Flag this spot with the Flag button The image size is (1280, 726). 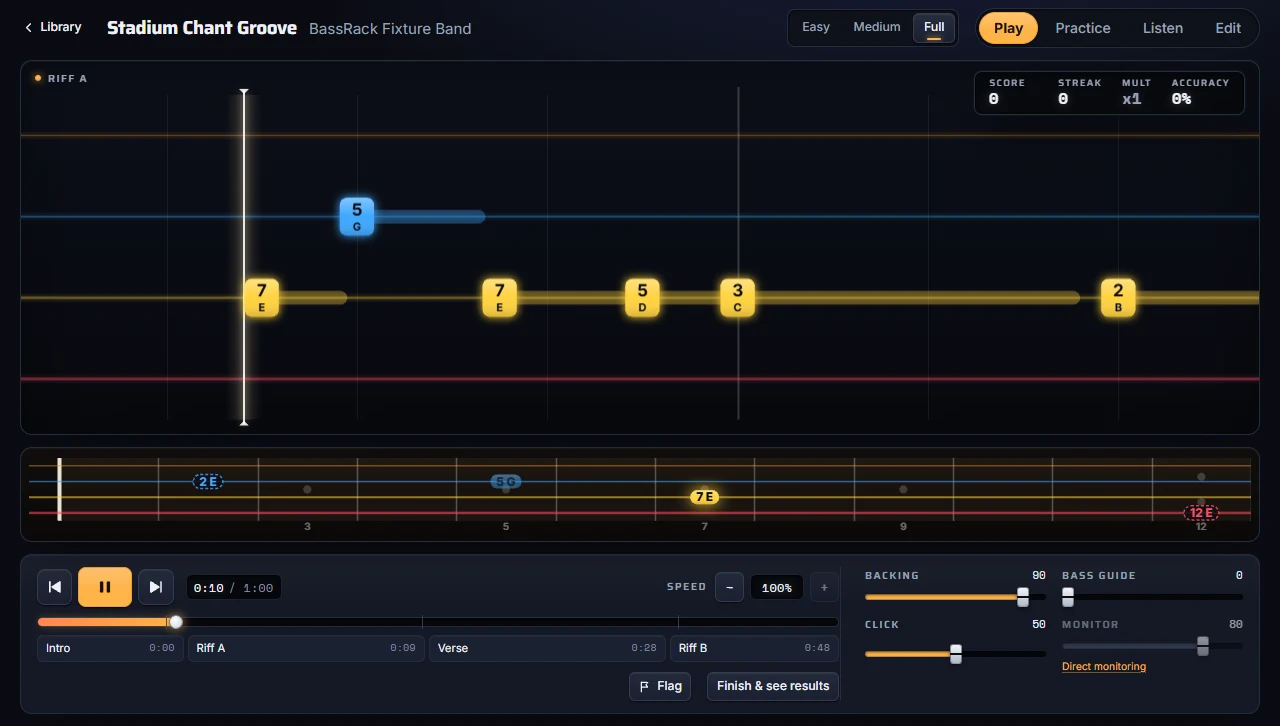tap(660, 686)
